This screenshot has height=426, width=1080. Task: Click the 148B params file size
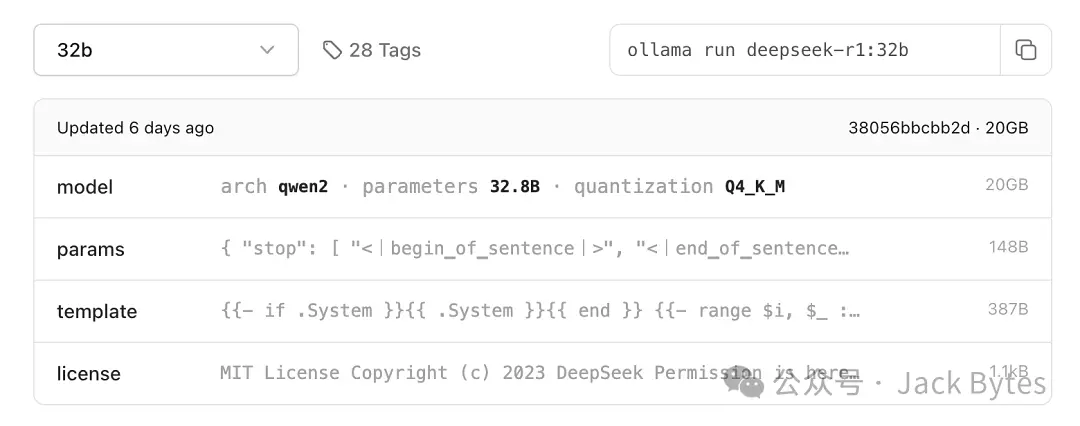coord(1007,247)
